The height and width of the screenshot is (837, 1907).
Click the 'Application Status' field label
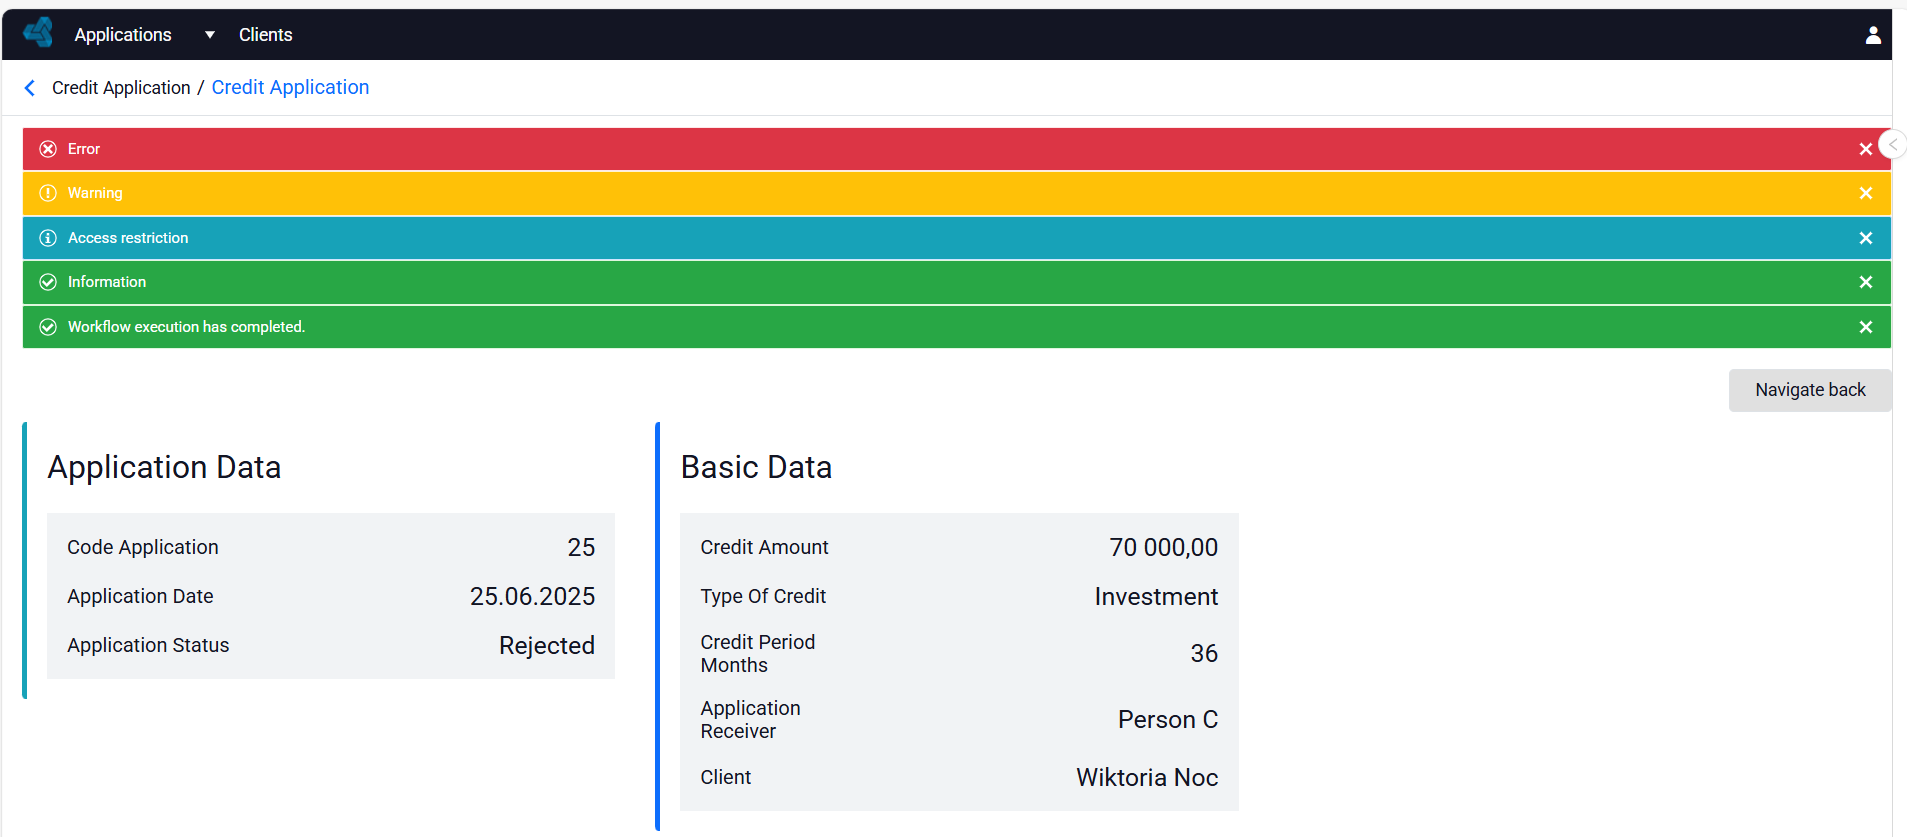pos(148,645)
